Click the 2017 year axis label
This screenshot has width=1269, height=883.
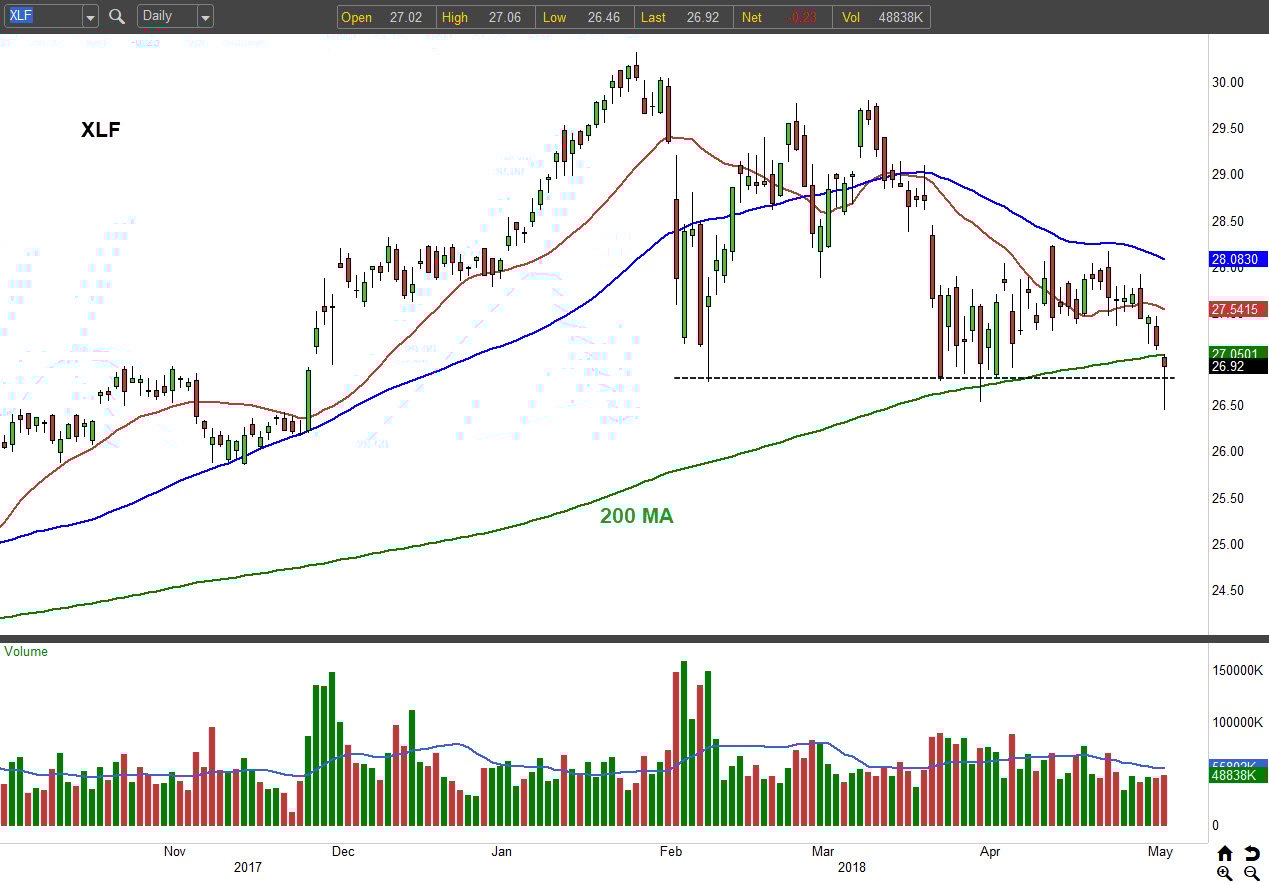pos(246,867)
